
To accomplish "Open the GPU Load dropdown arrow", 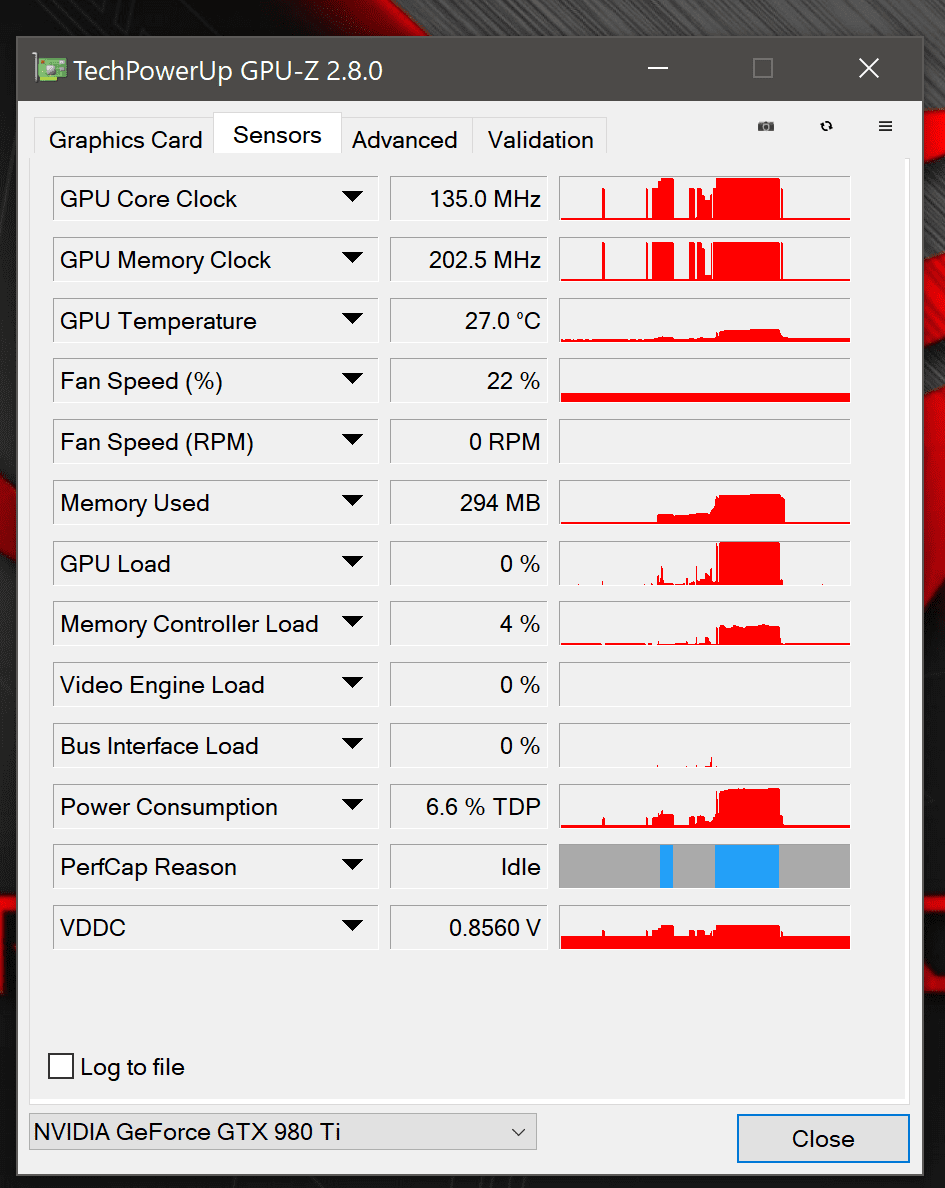I will coord(352,561).
